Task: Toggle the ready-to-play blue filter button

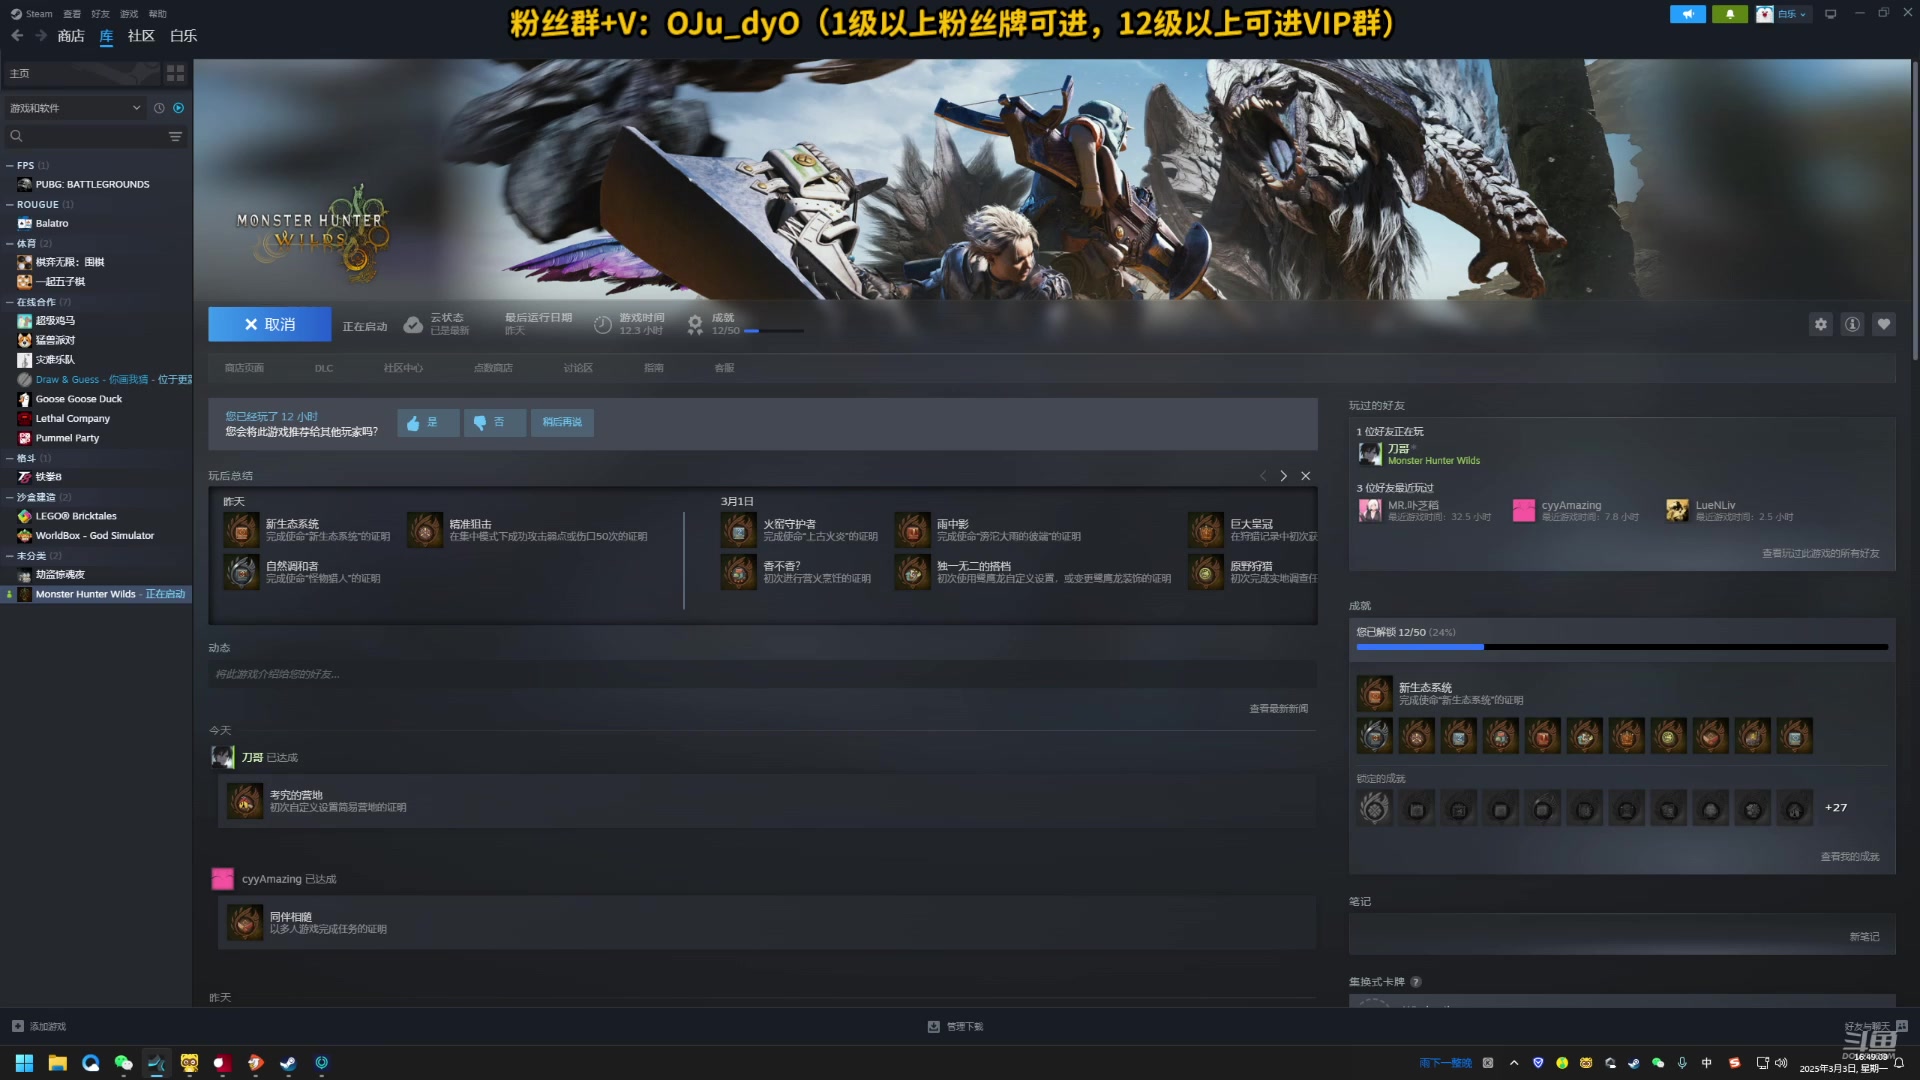Action: [178, 108]
